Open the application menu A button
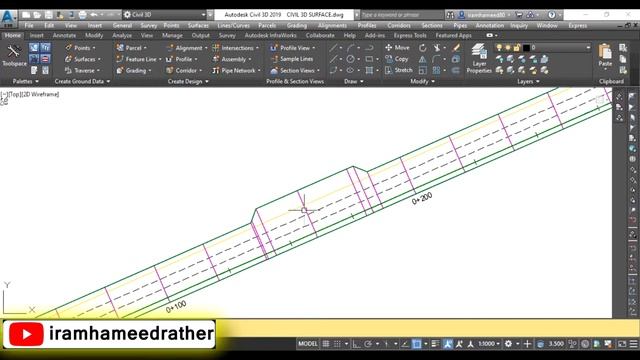 pos(8,18)
